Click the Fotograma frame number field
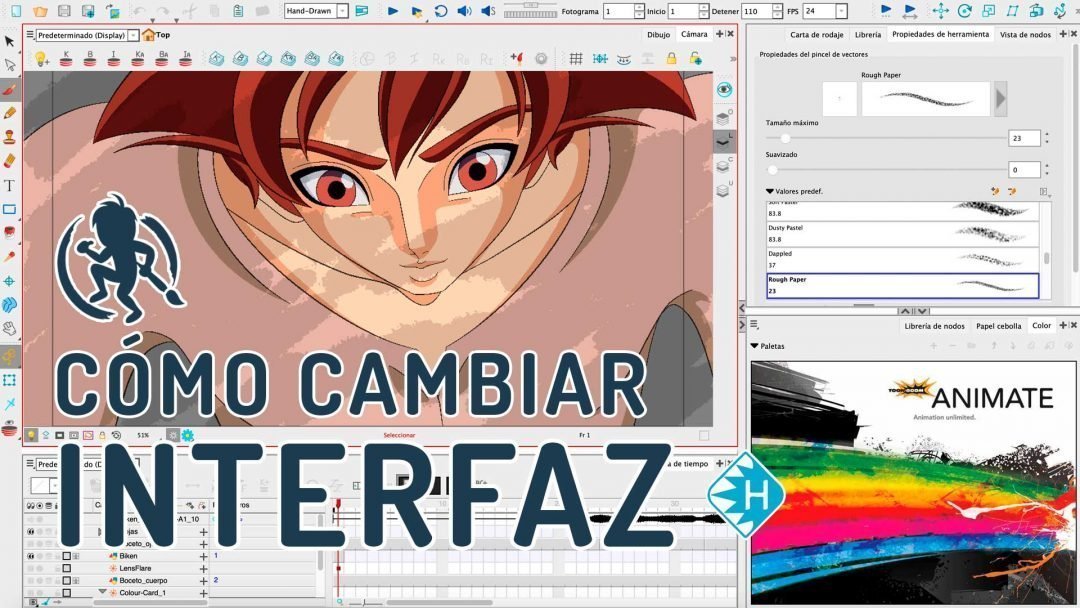 pyautogui.click(x=619, y=11)
